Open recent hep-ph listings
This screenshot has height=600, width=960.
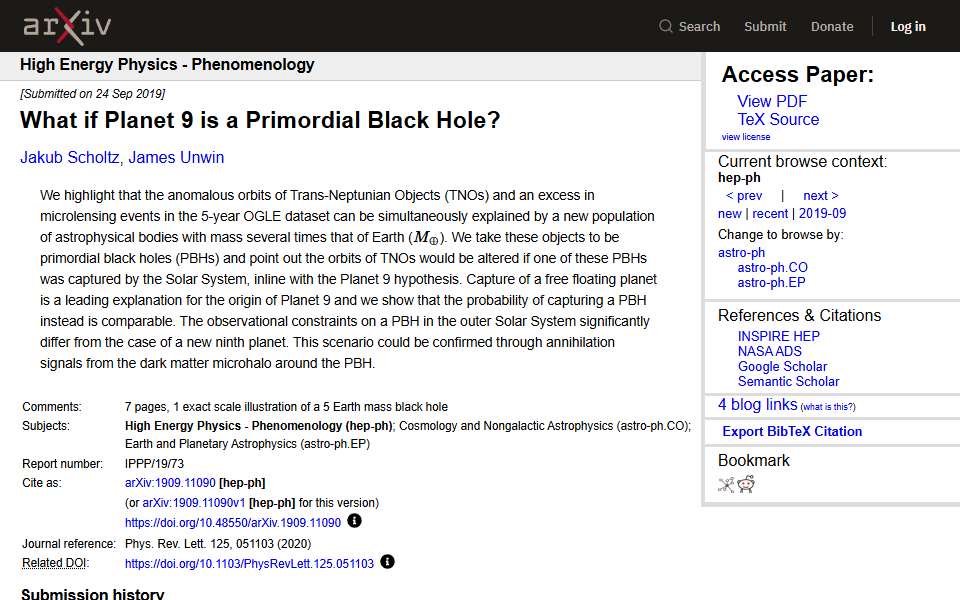pos(770,214)
